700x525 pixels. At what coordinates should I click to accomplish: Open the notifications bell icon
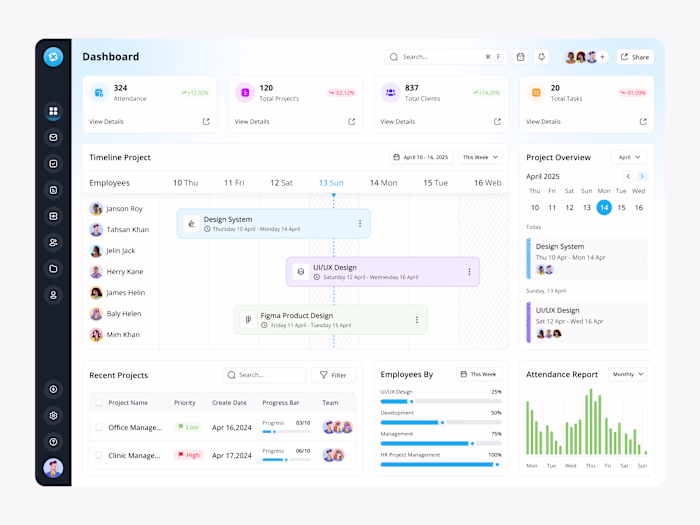click(542, 57)
